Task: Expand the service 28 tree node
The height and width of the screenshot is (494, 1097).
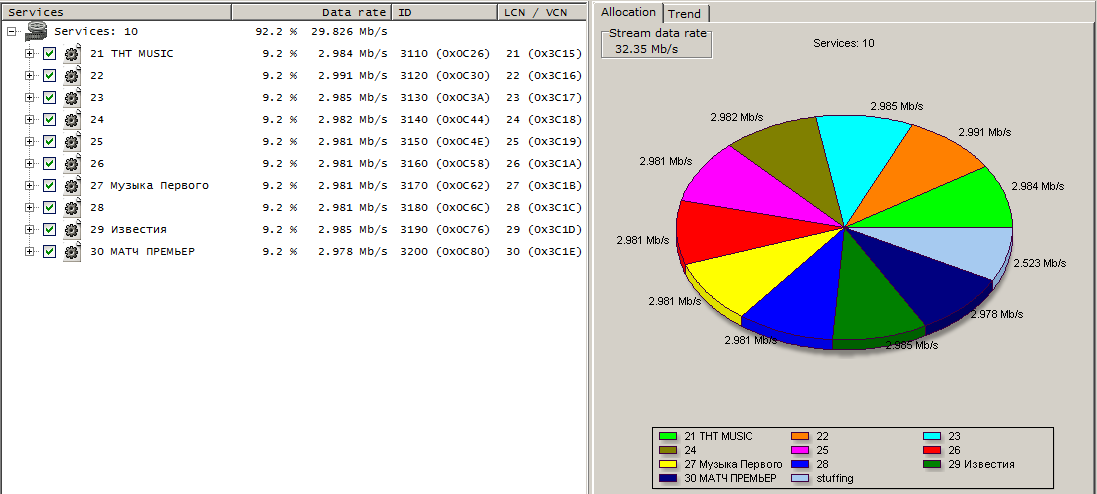Action: tap(29, 207)
